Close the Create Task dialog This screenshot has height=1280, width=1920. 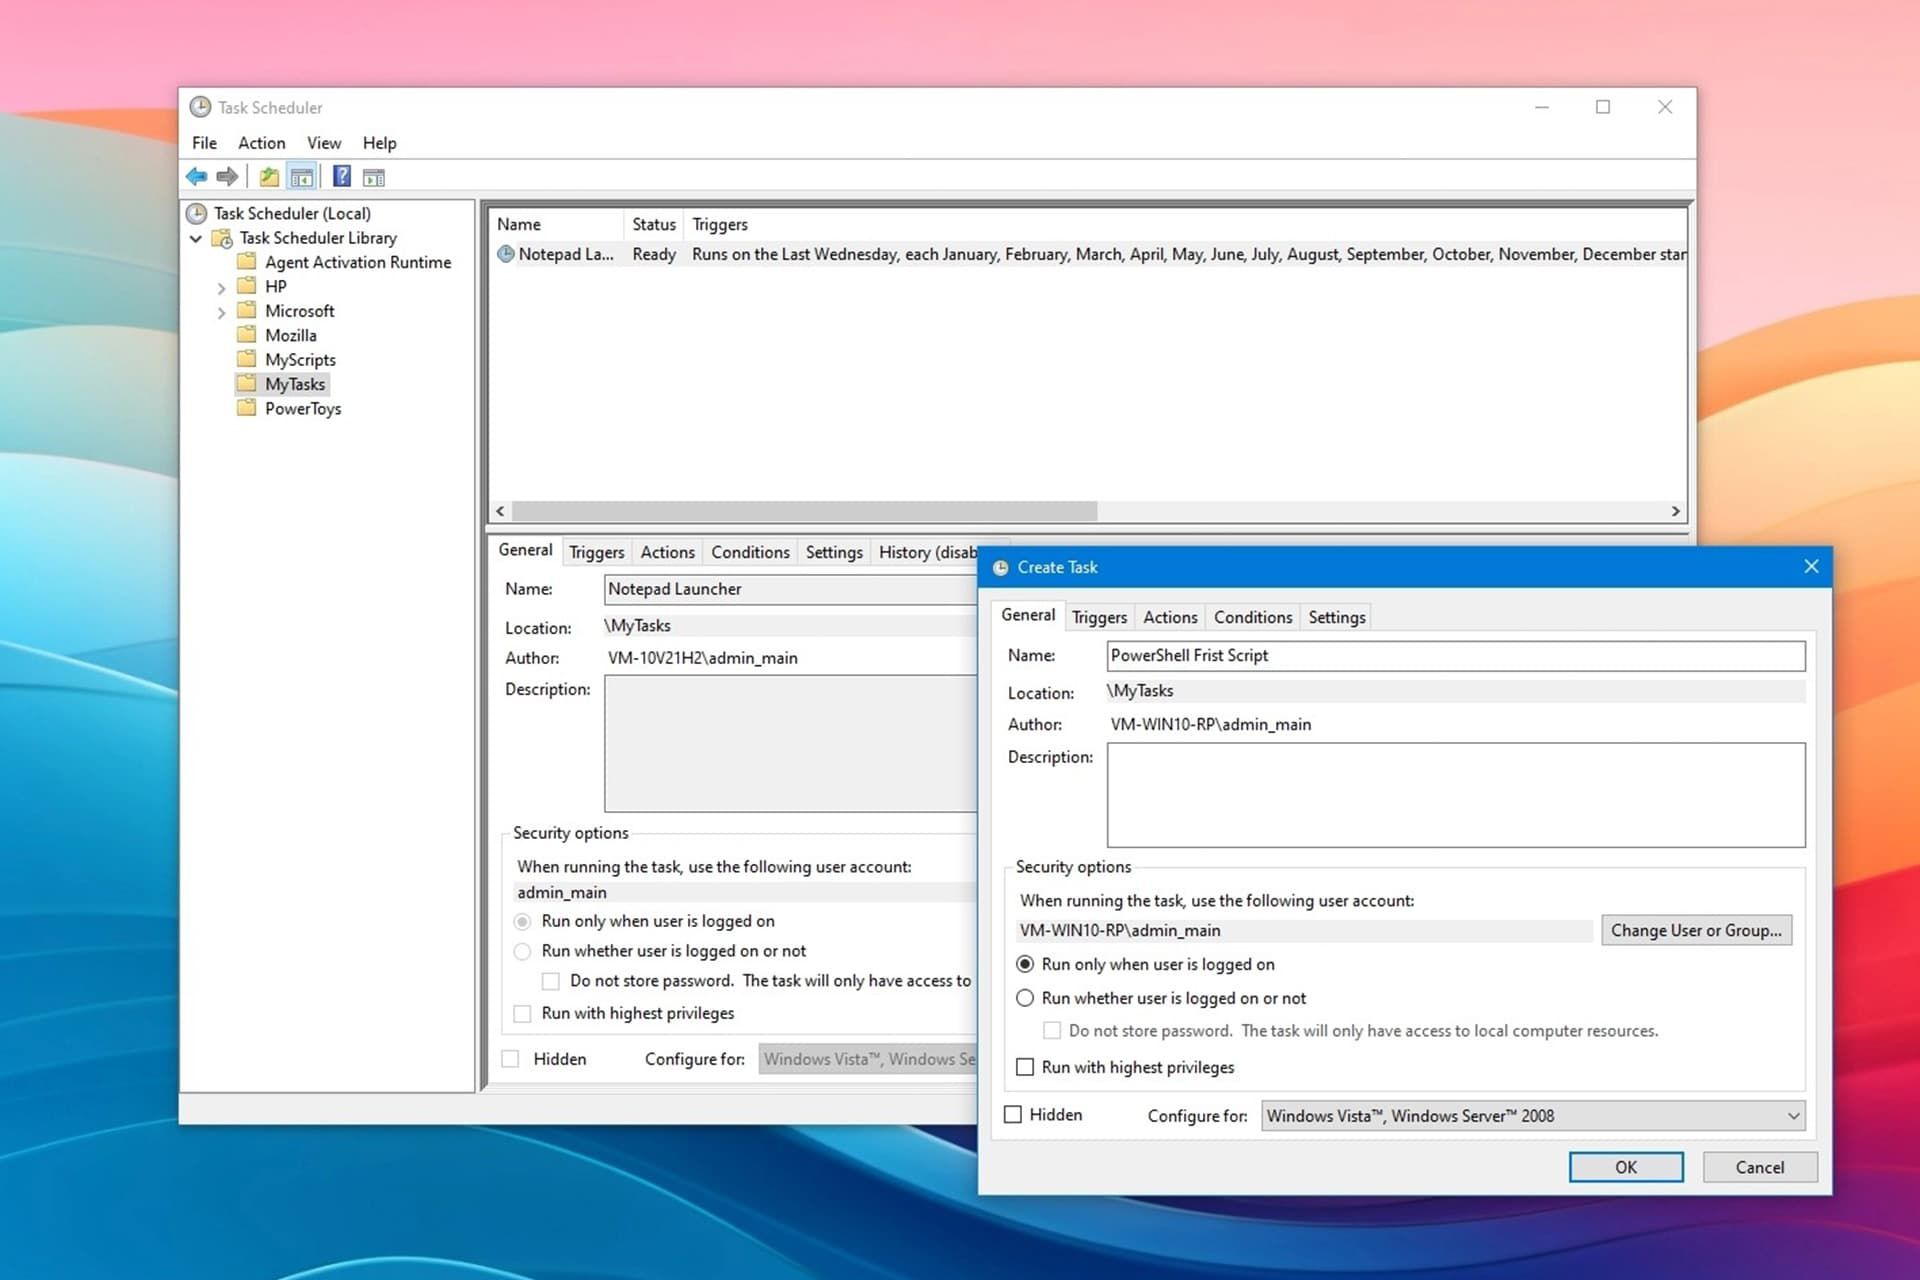[x=1811, y=567]
